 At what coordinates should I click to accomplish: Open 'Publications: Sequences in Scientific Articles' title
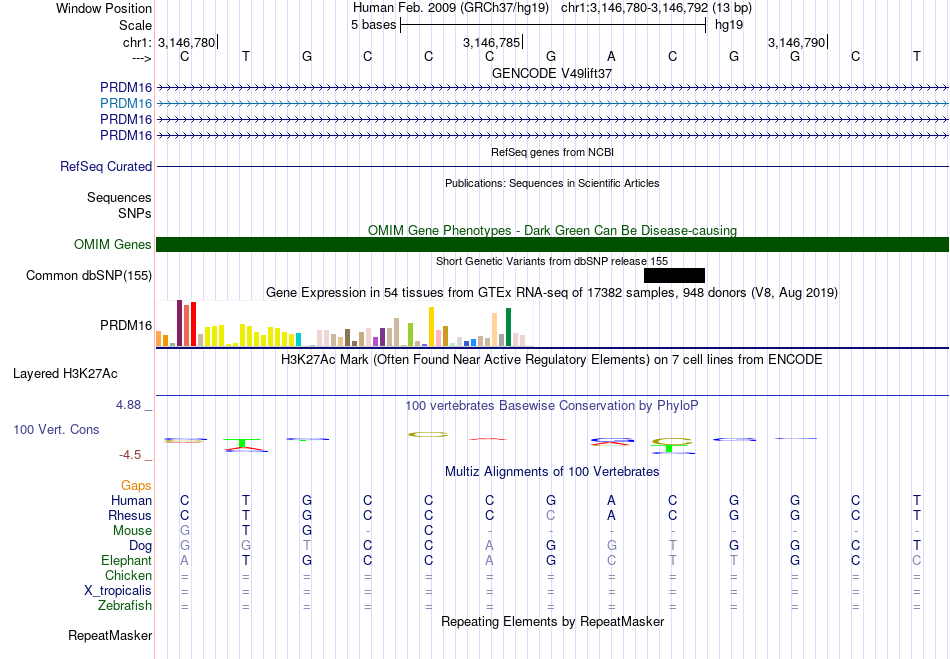pos(552,184)
